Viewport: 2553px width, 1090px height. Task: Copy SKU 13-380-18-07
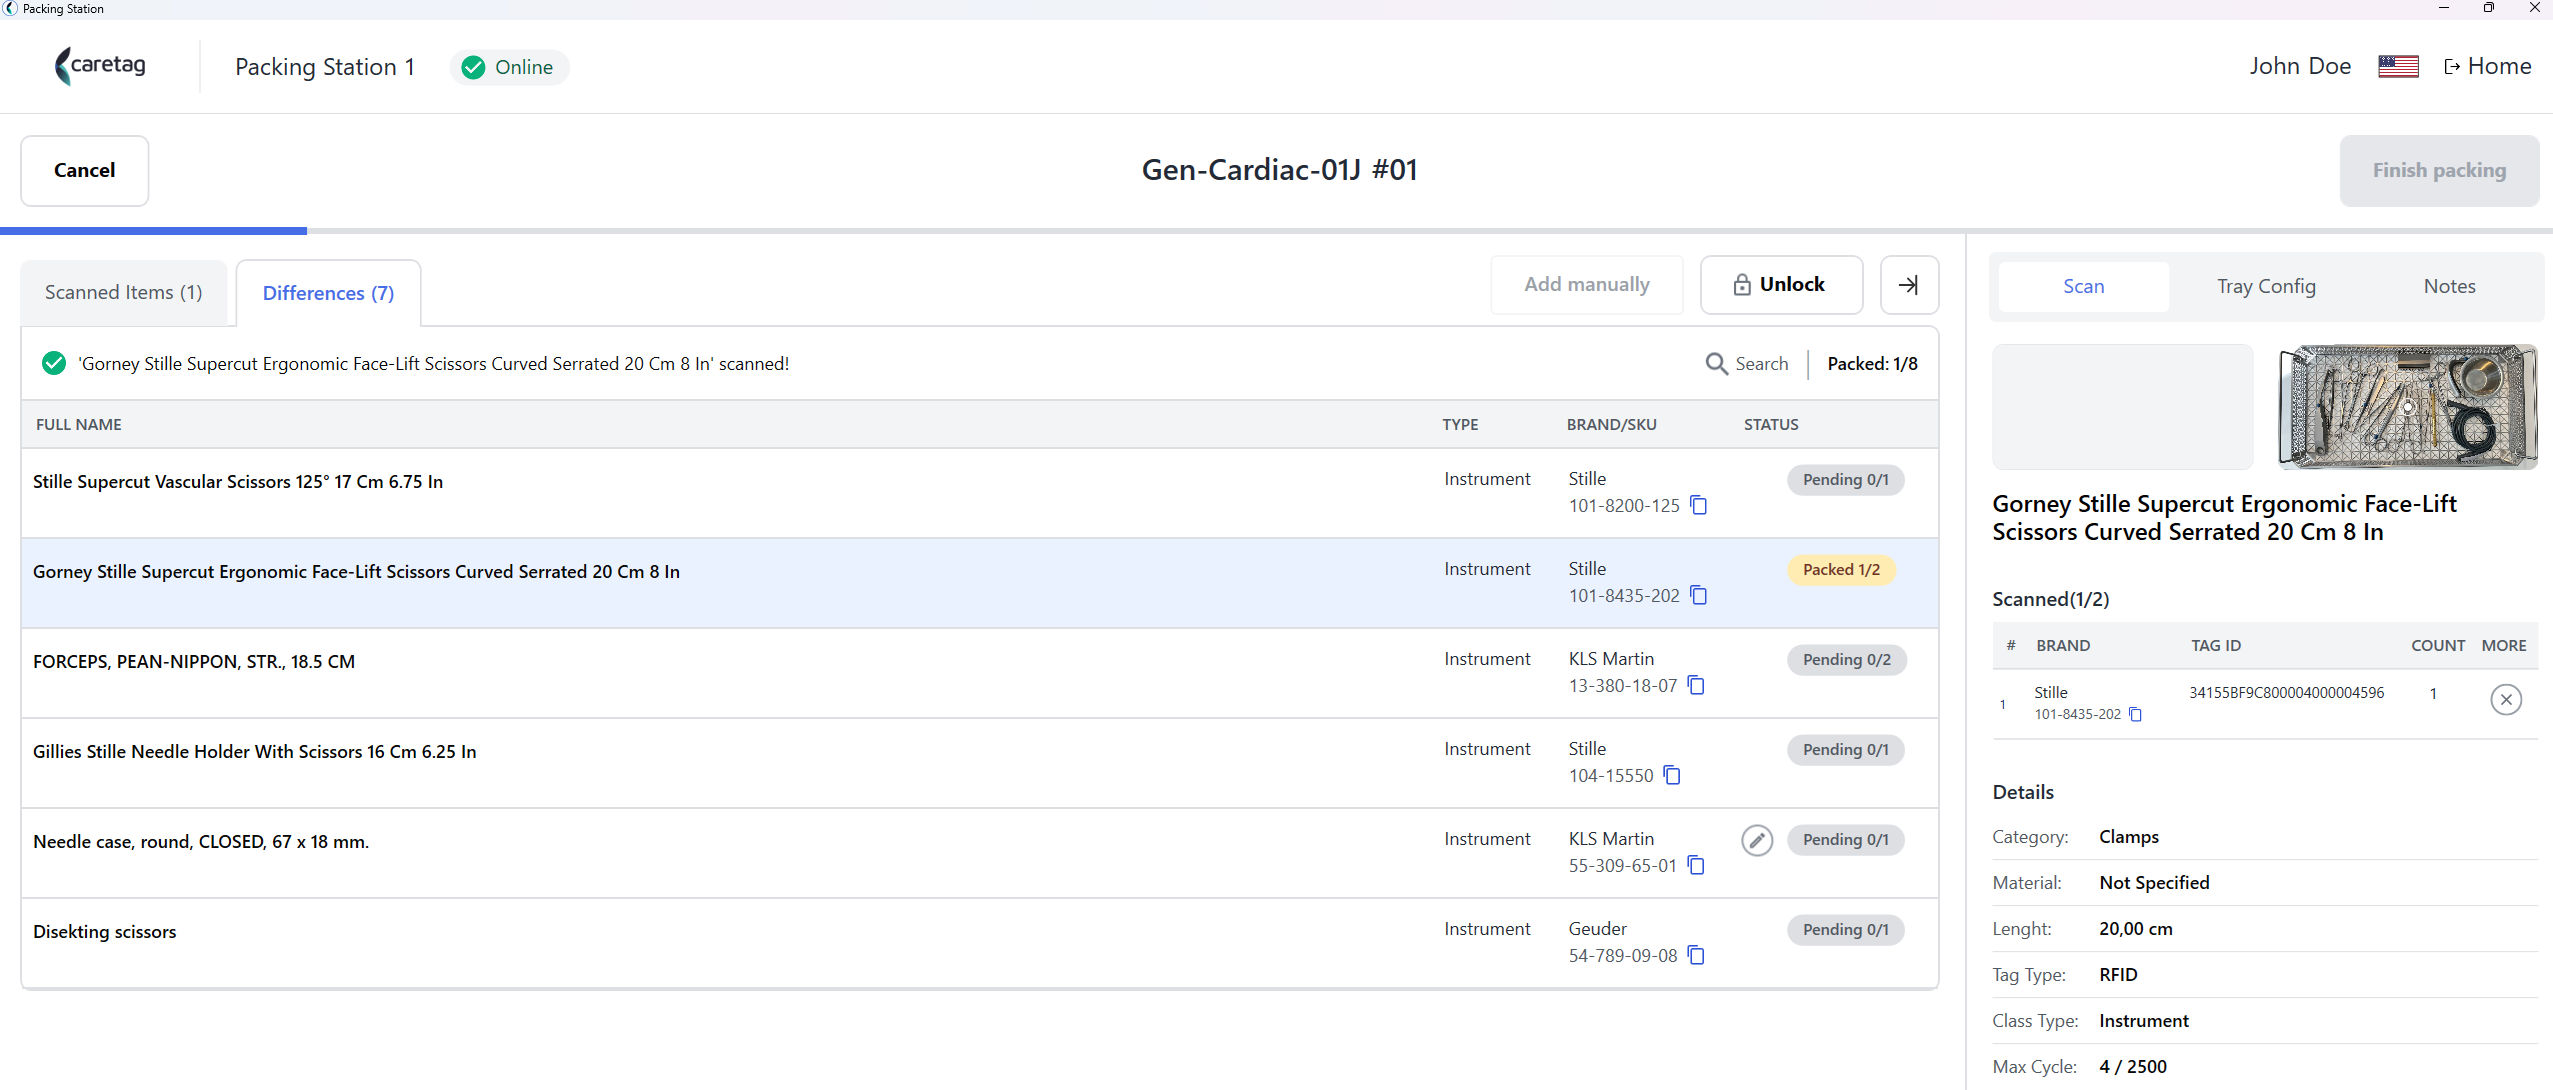pos(1696,685)
